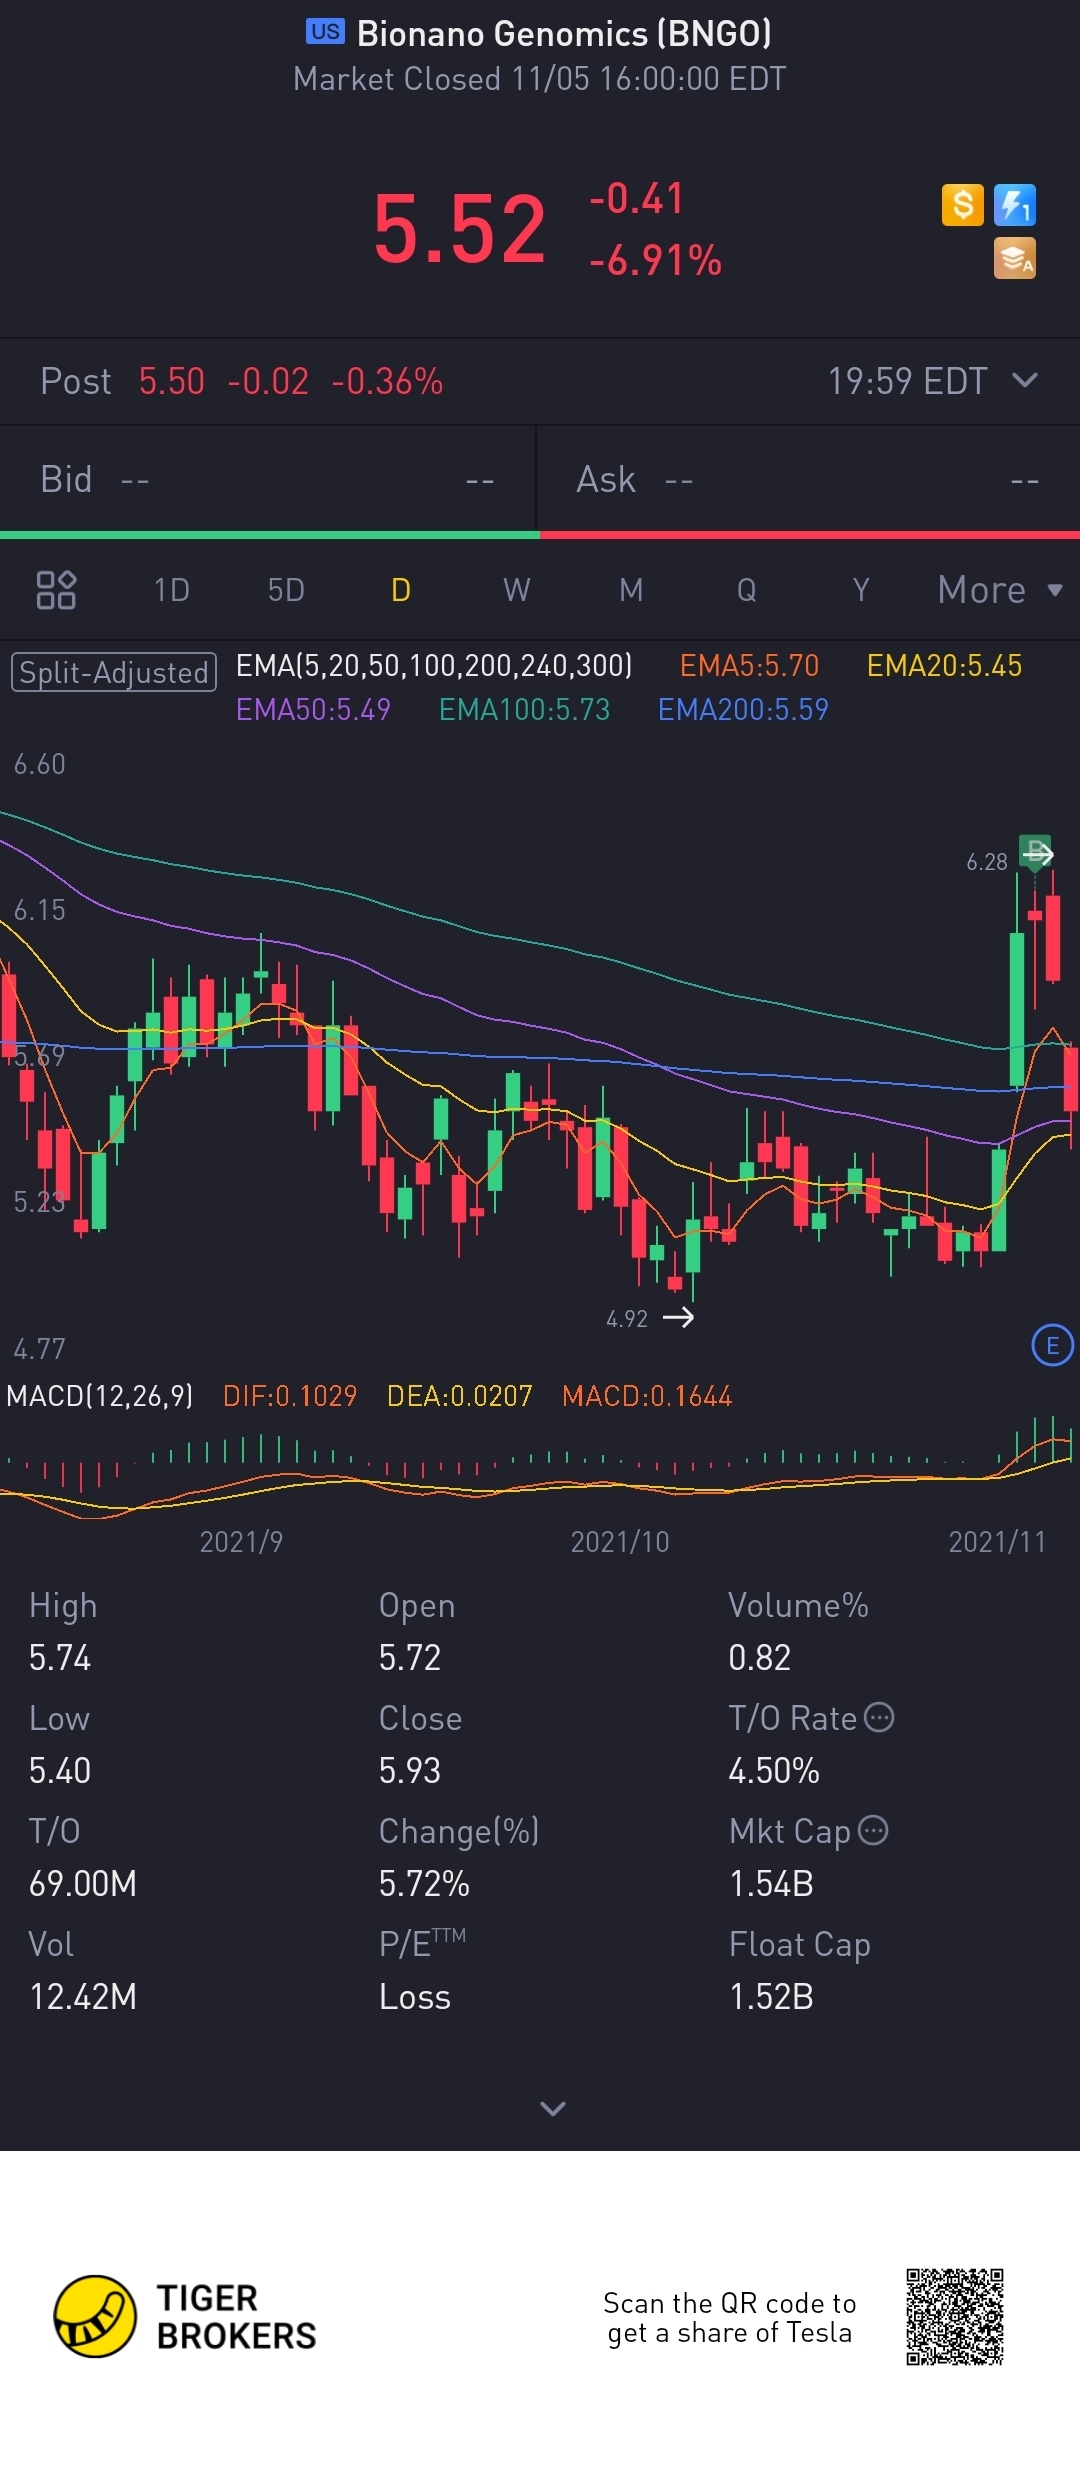Tap the Vol value 12.42M
Viewport: 1080px width, 2483px height.
[83, 1996]
